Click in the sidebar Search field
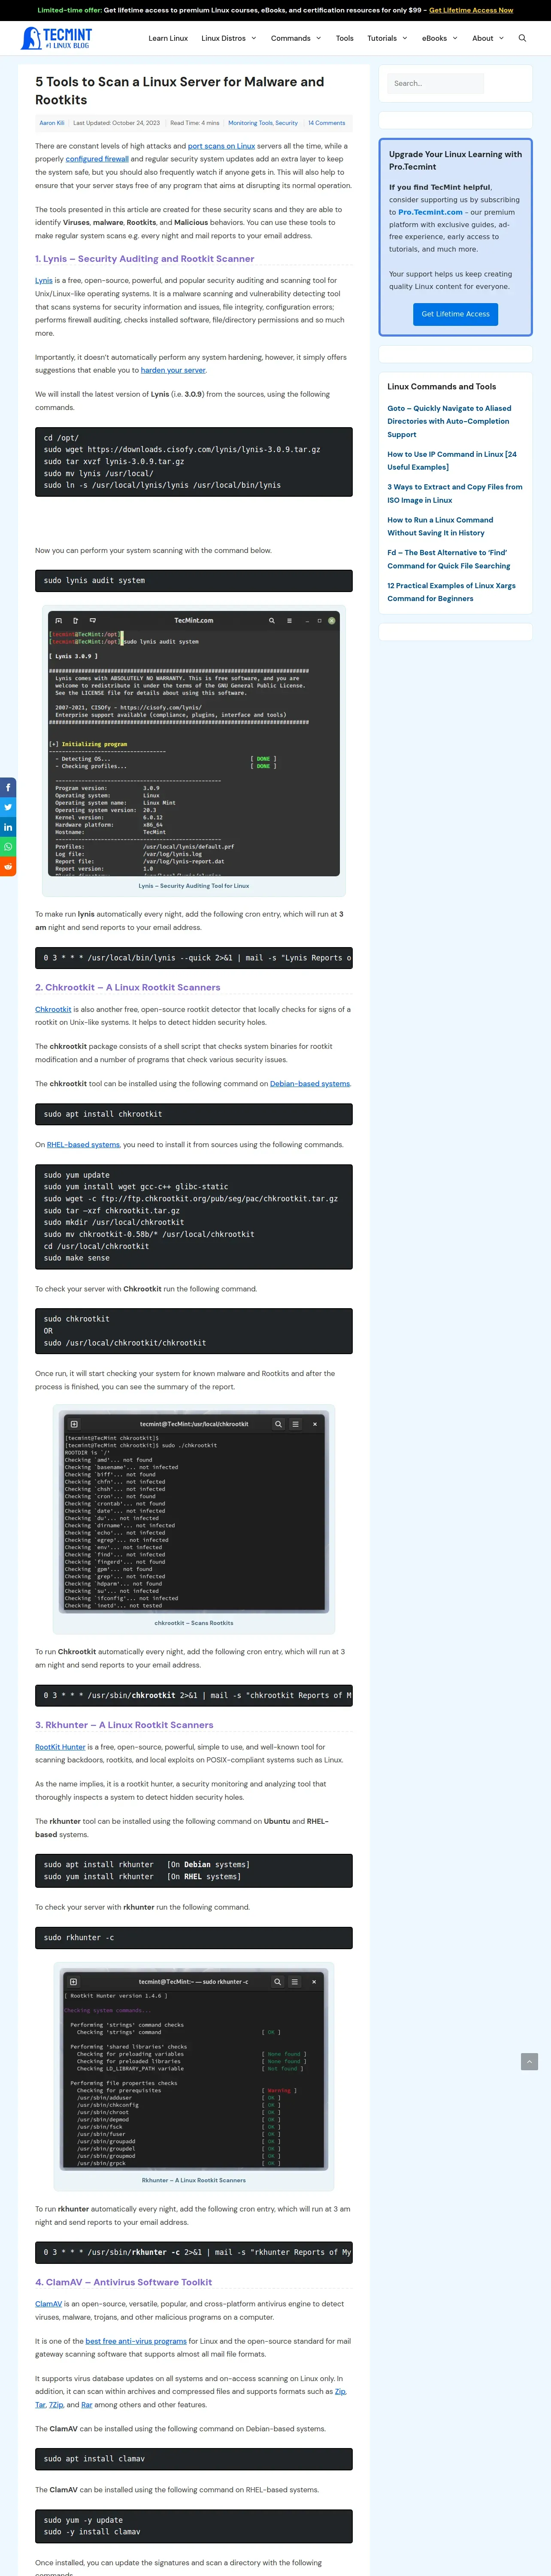This screenshot has width=551, height=2576. point(435,84)
